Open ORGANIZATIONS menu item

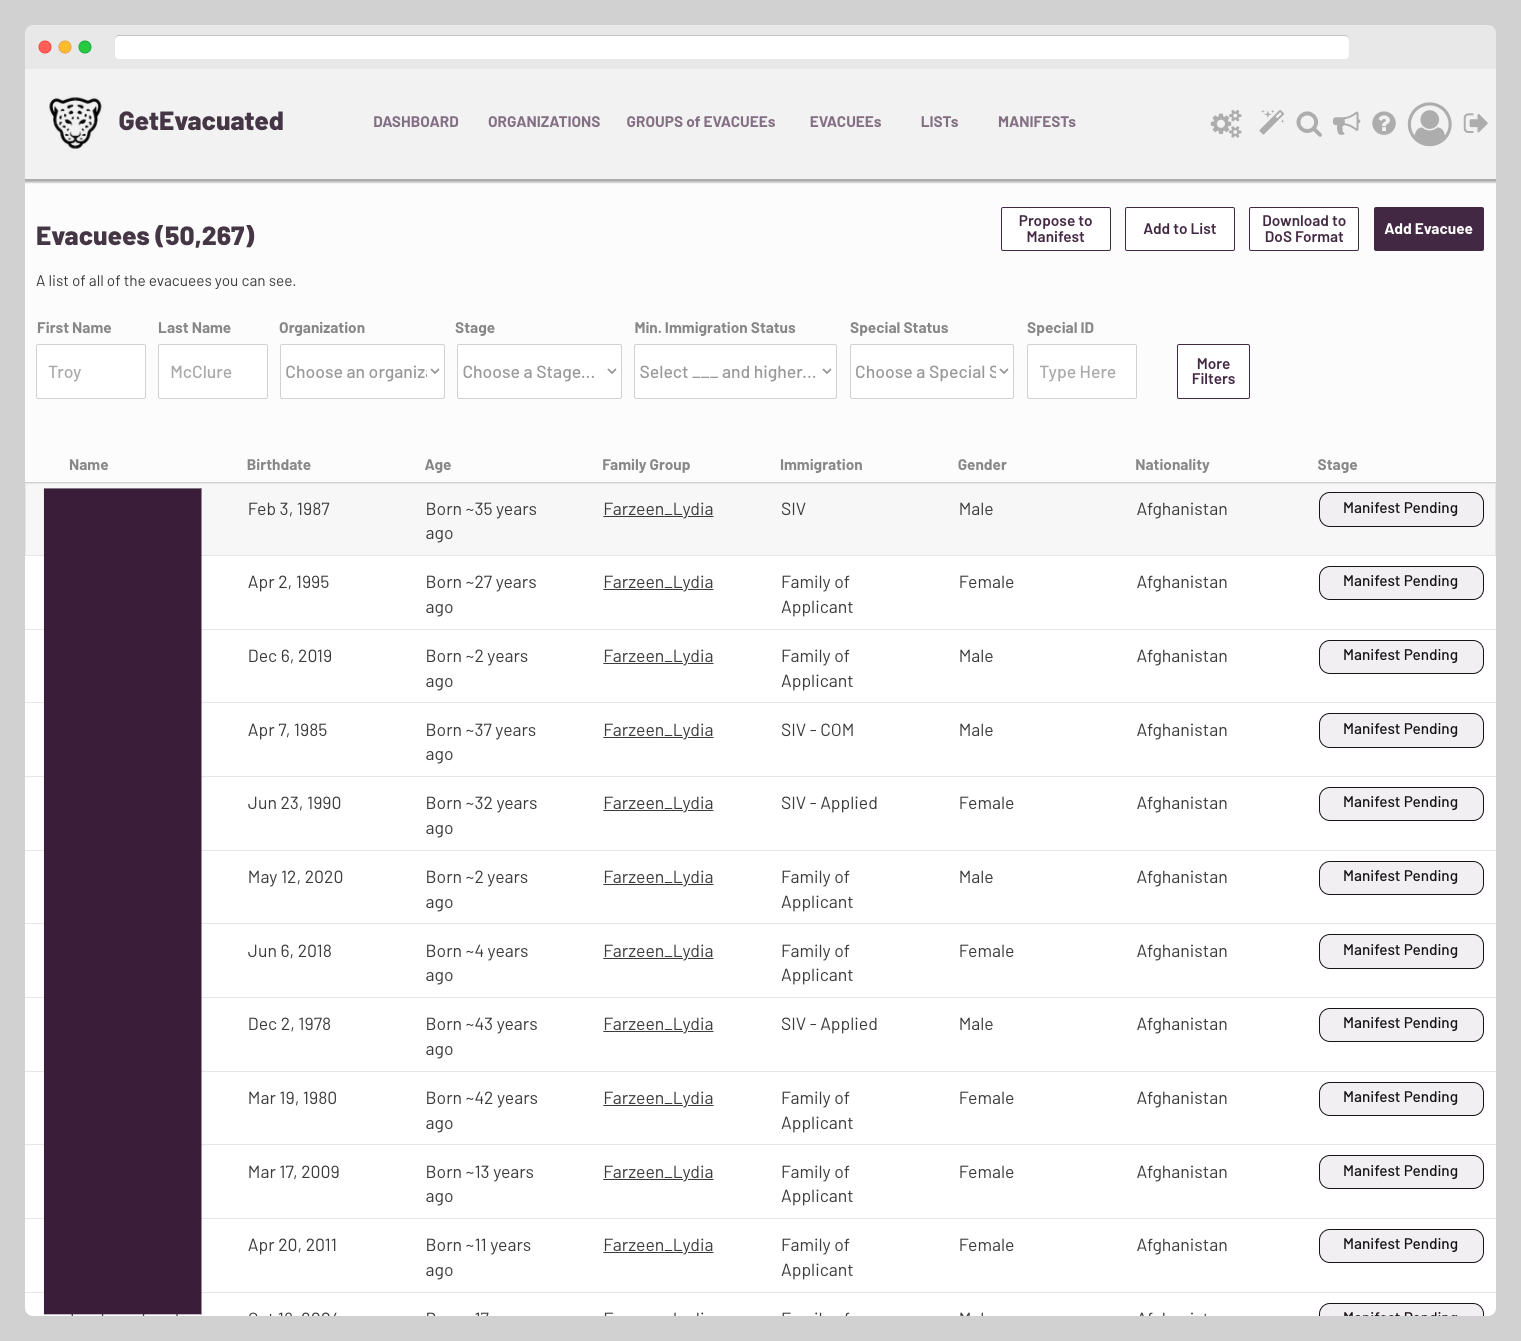point(544,122)
